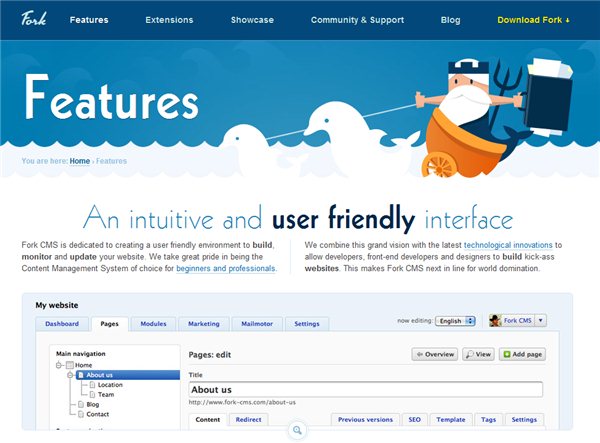The height and width of the screenshot is (443, 600).
Task: Click the Download Fork link
Action: point(533,20)
